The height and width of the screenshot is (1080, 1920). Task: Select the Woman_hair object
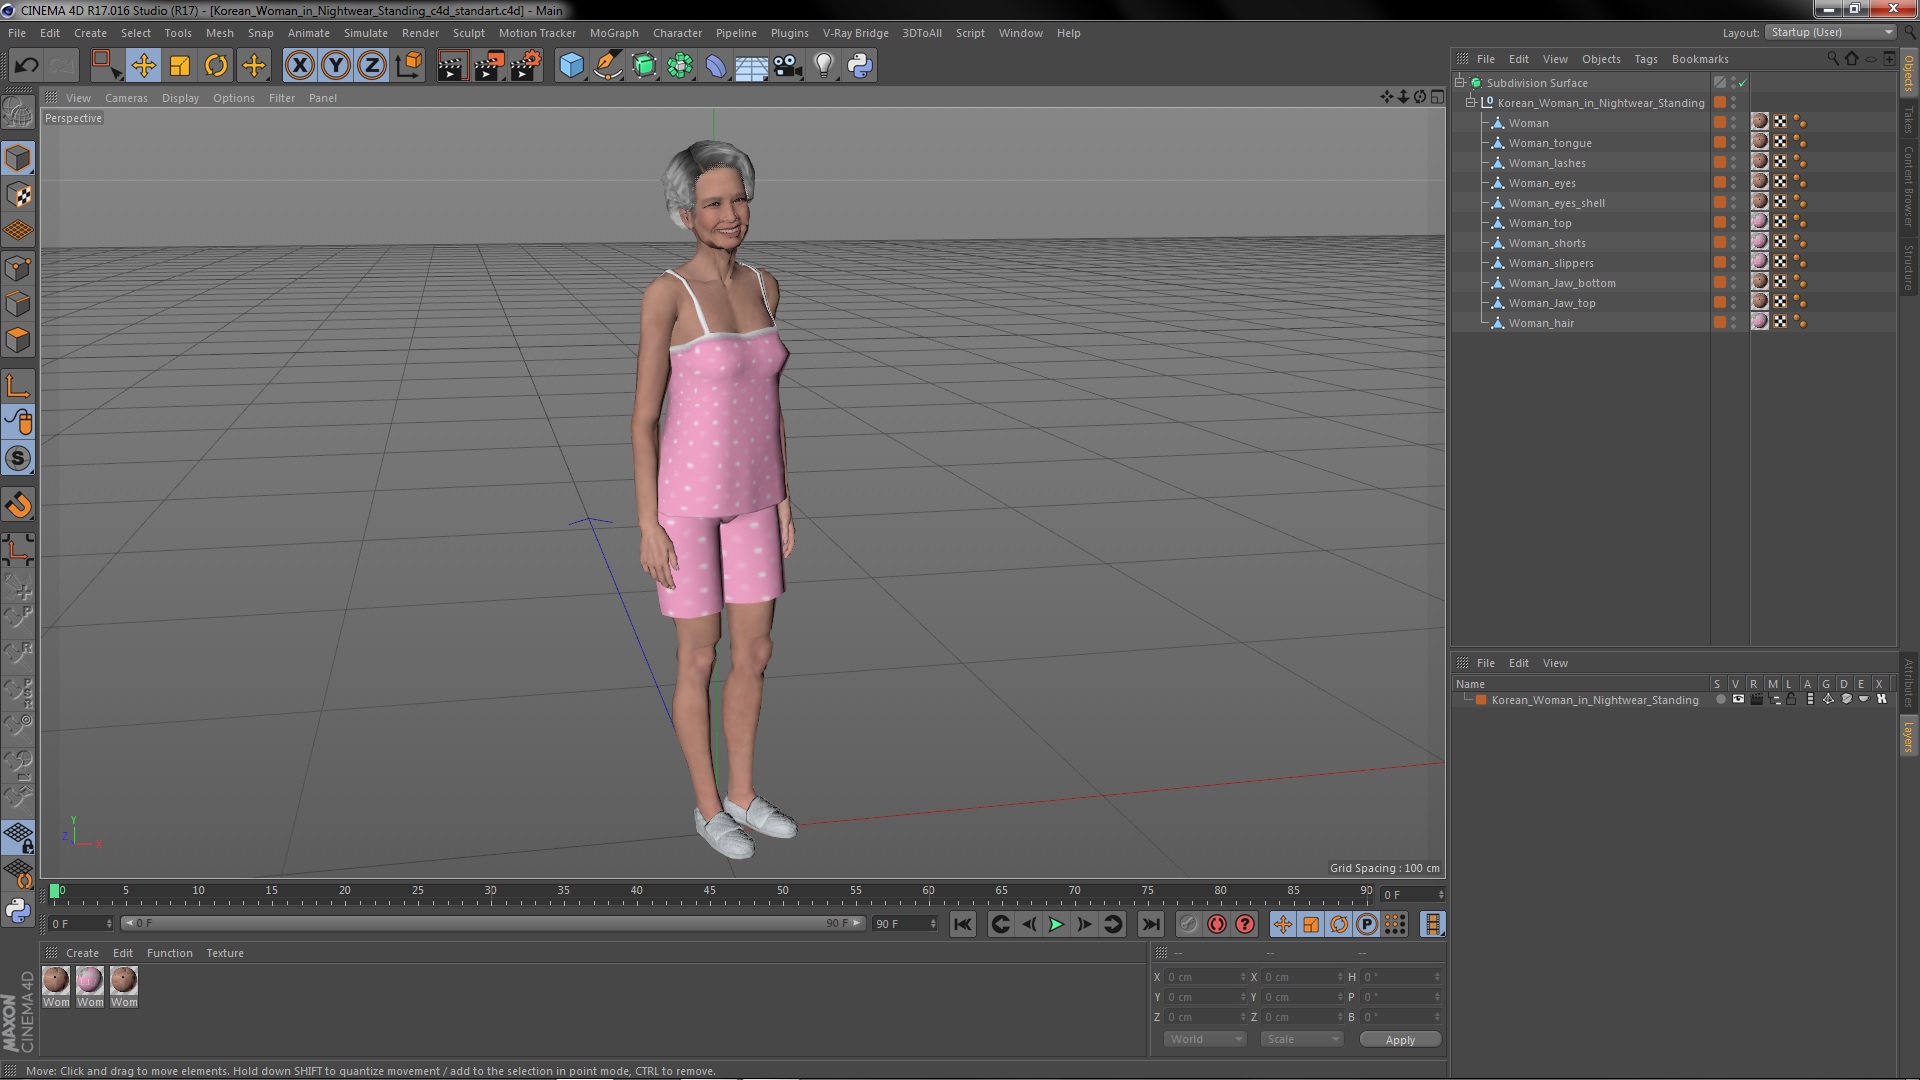(x=1541, y=323)
